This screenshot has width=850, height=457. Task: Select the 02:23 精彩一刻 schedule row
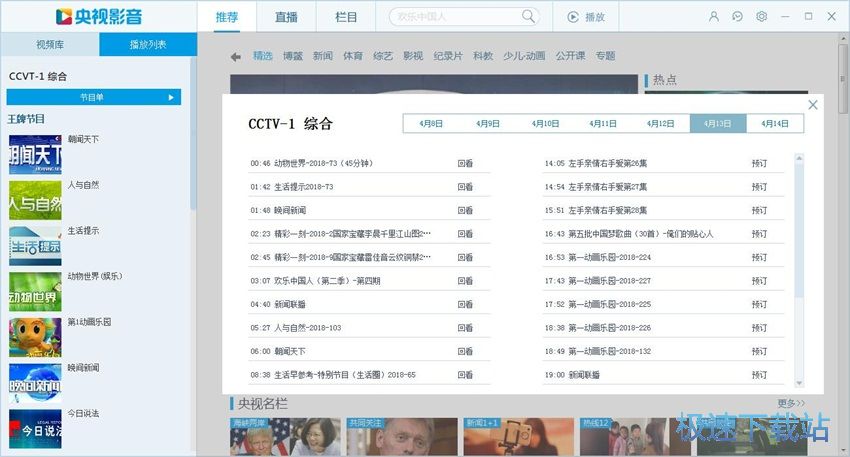tap(369, 234)
